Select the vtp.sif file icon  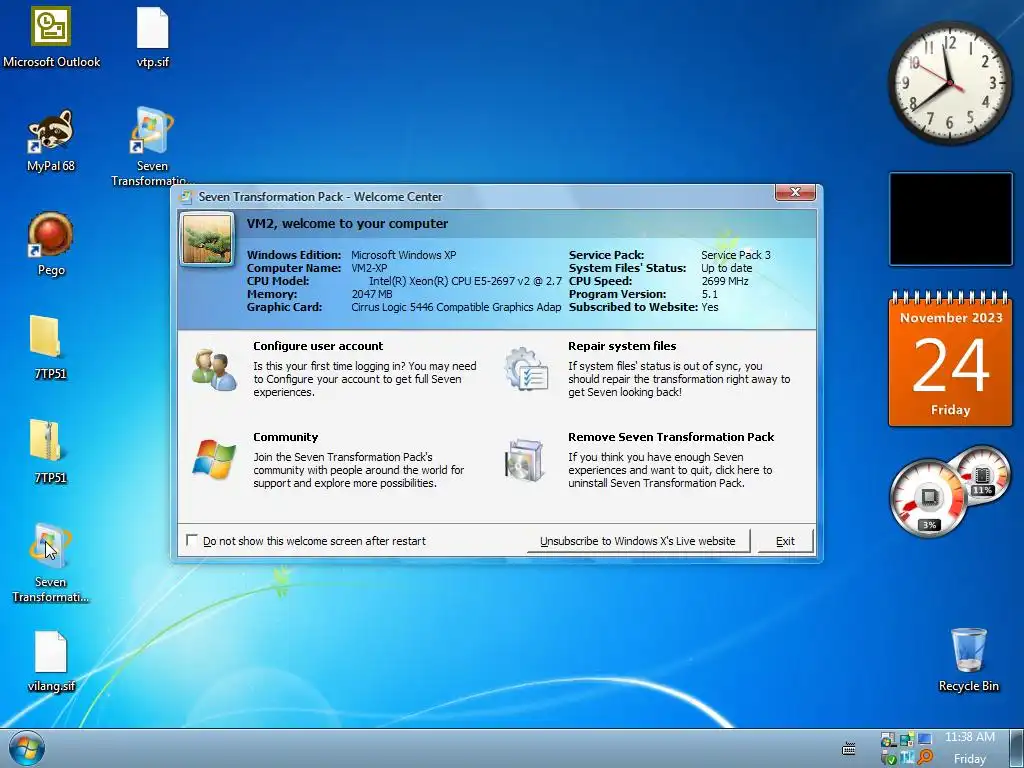point(153,28)
